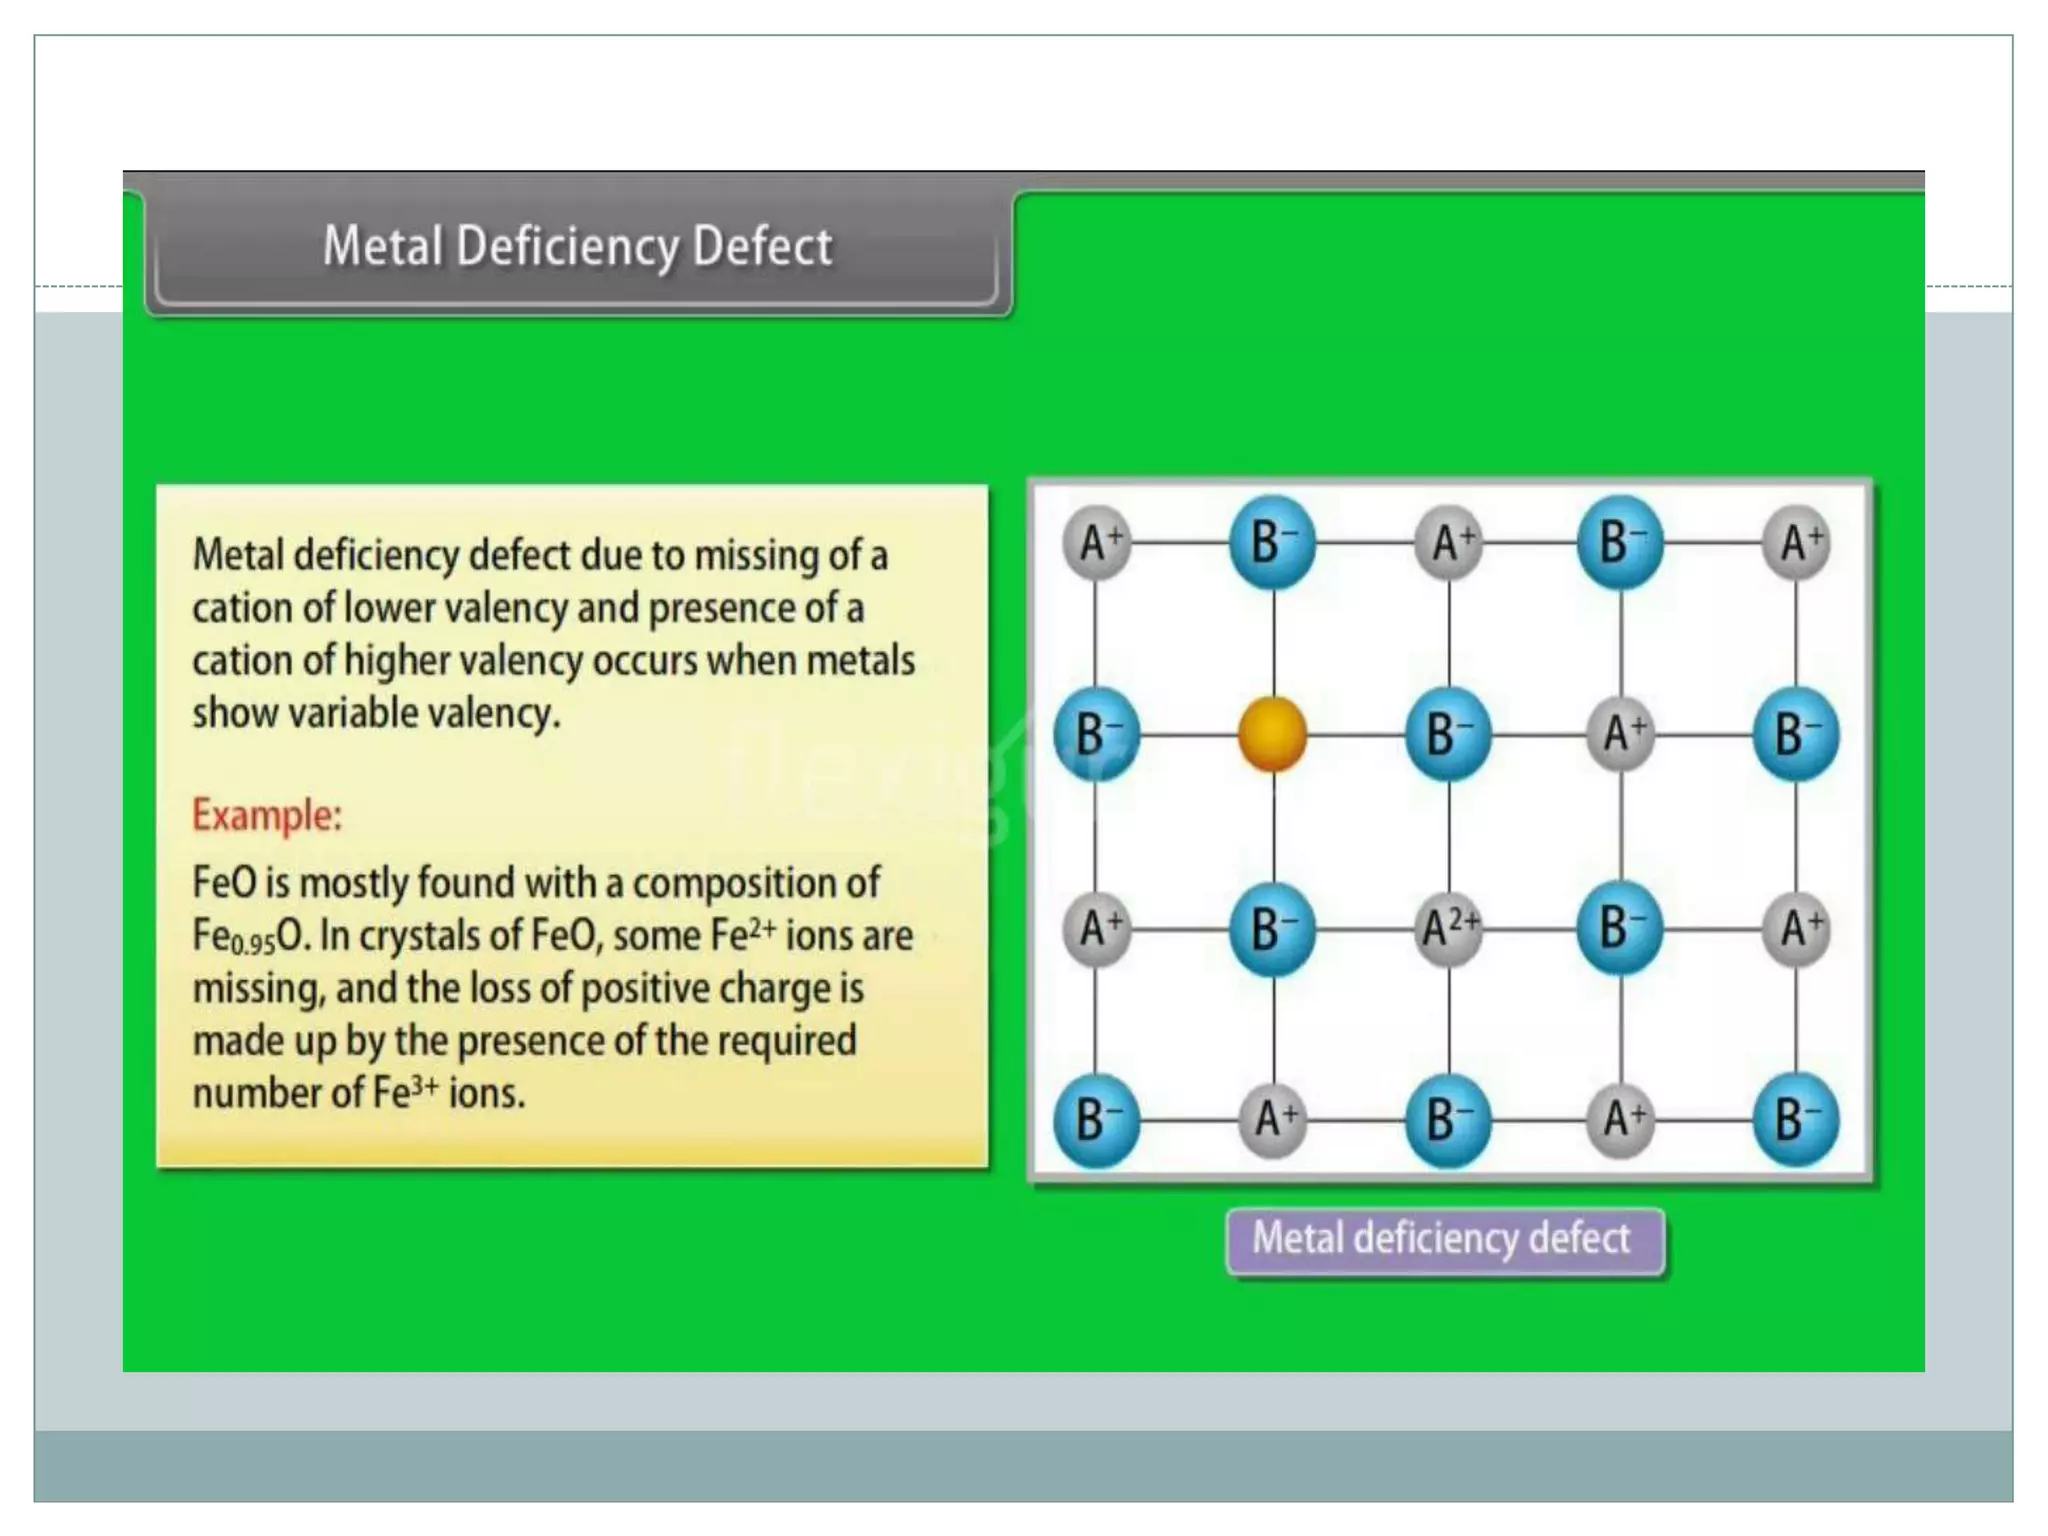Click the red Example: heading
The height and width of the screenshot is (1536, 2048).
coord(267,815)
